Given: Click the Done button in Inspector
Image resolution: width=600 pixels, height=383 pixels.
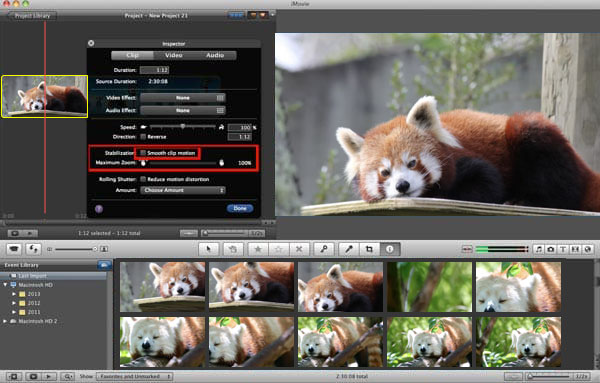Looking at the screenshot, I should tap(240, 208).
